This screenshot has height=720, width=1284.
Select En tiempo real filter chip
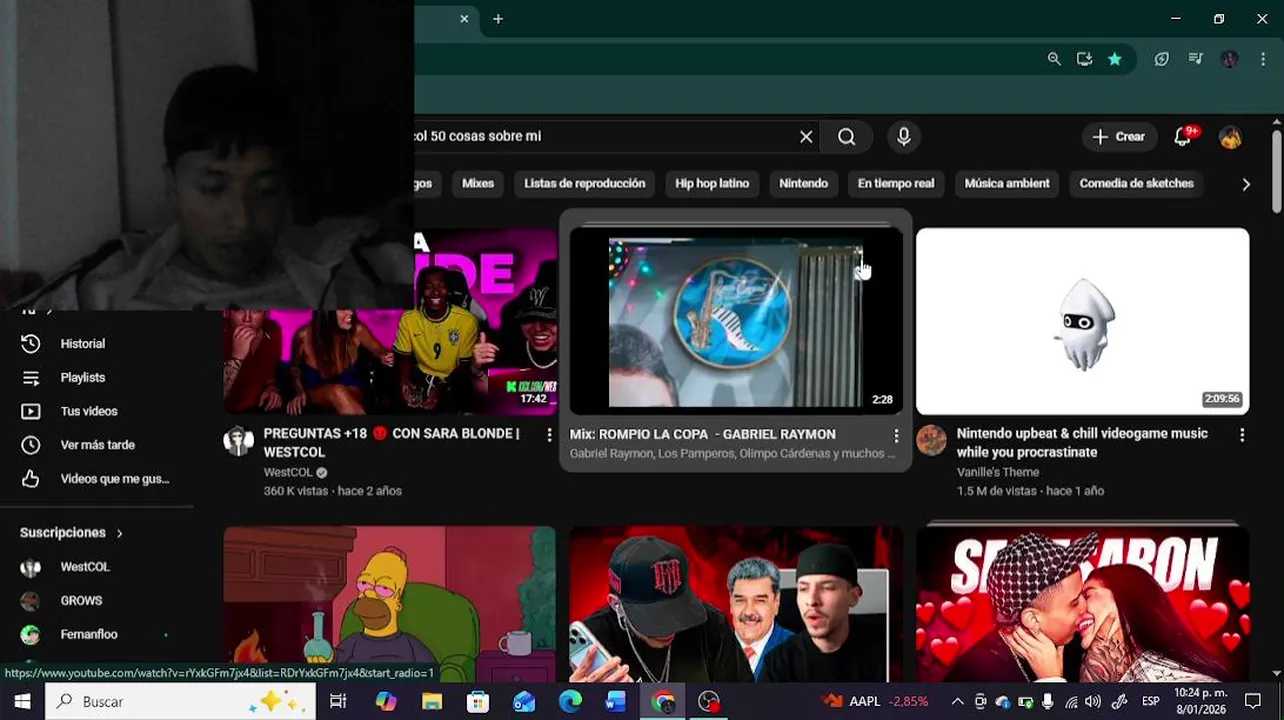pyautogui.click(x=896, y=183)
